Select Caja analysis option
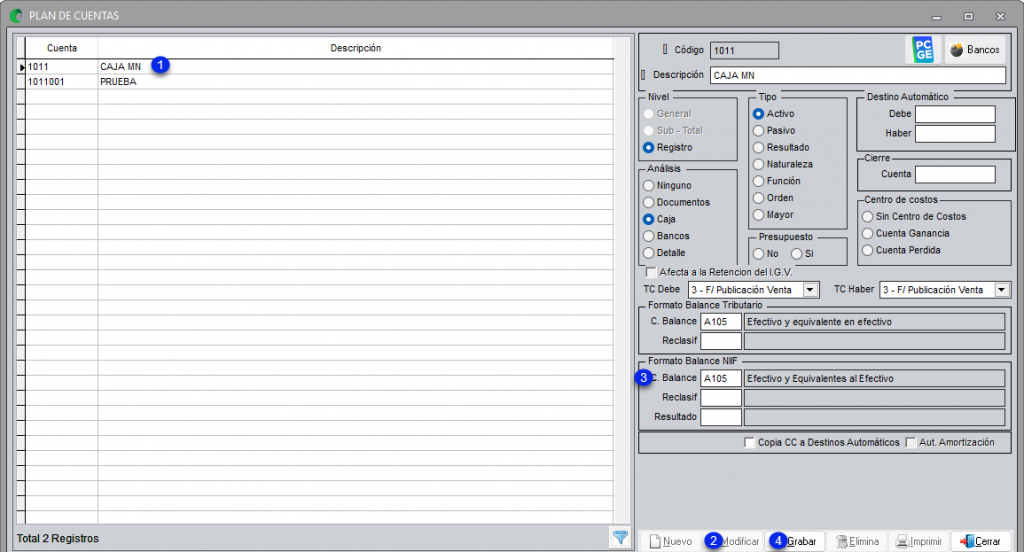This screenshot has width=1024, height=552. click(x=648, y=219)
